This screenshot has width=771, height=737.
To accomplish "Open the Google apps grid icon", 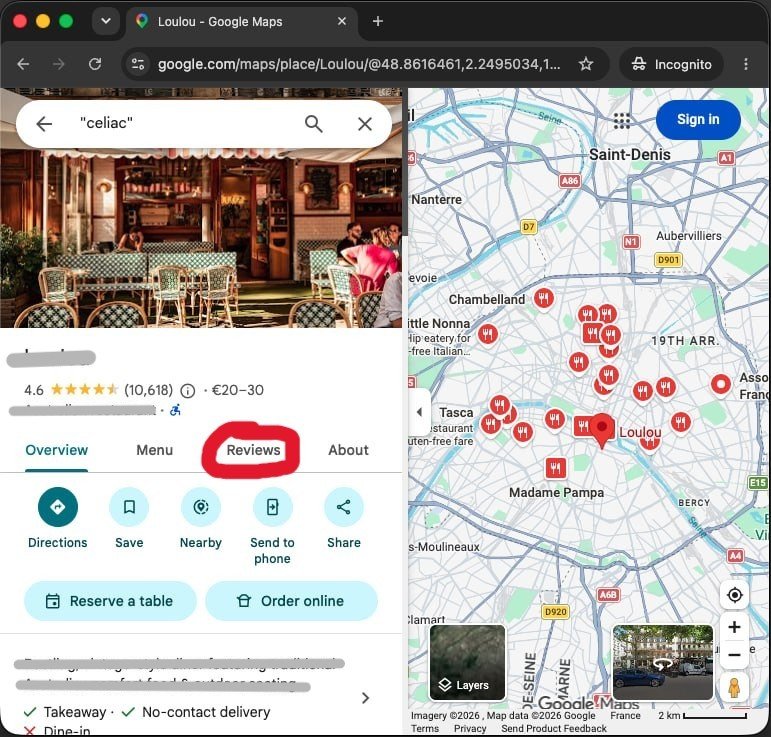I will (622, 120).
